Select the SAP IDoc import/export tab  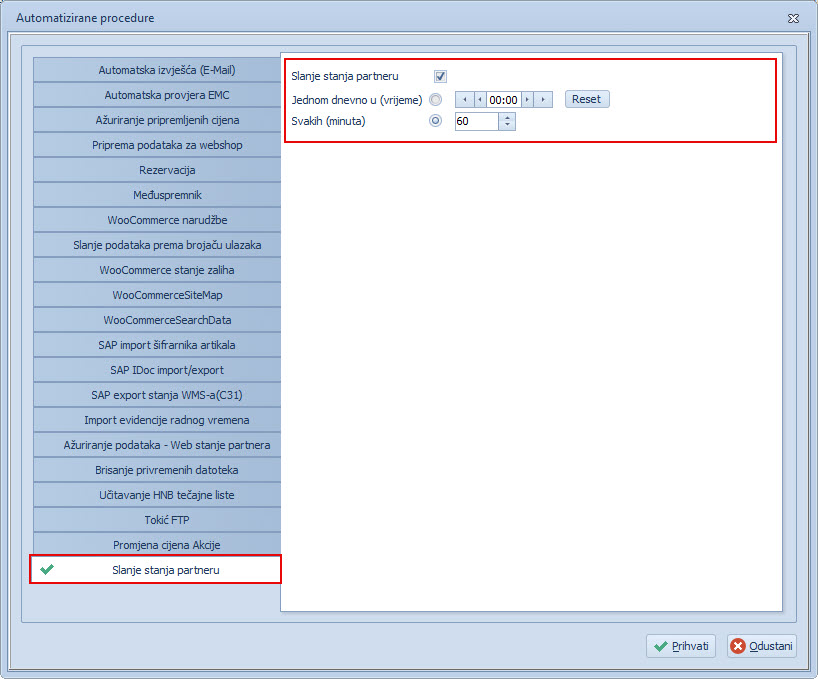pyautogui.click(x=158, y=370)
